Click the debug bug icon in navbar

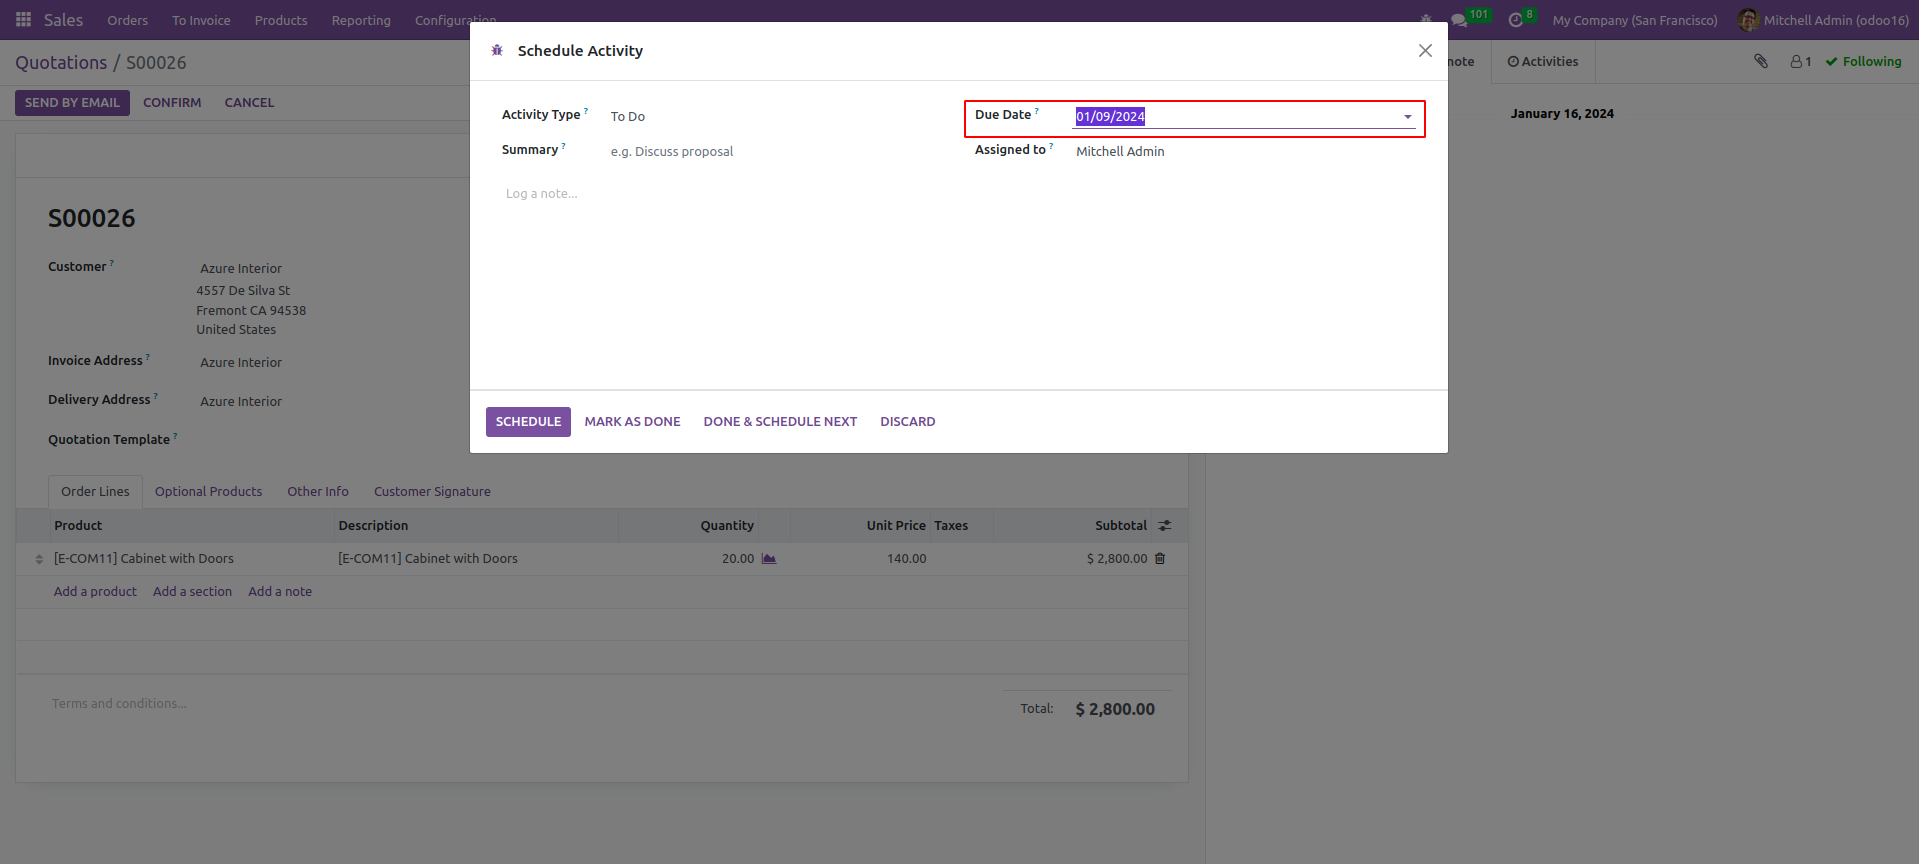tap(1426, 20)
